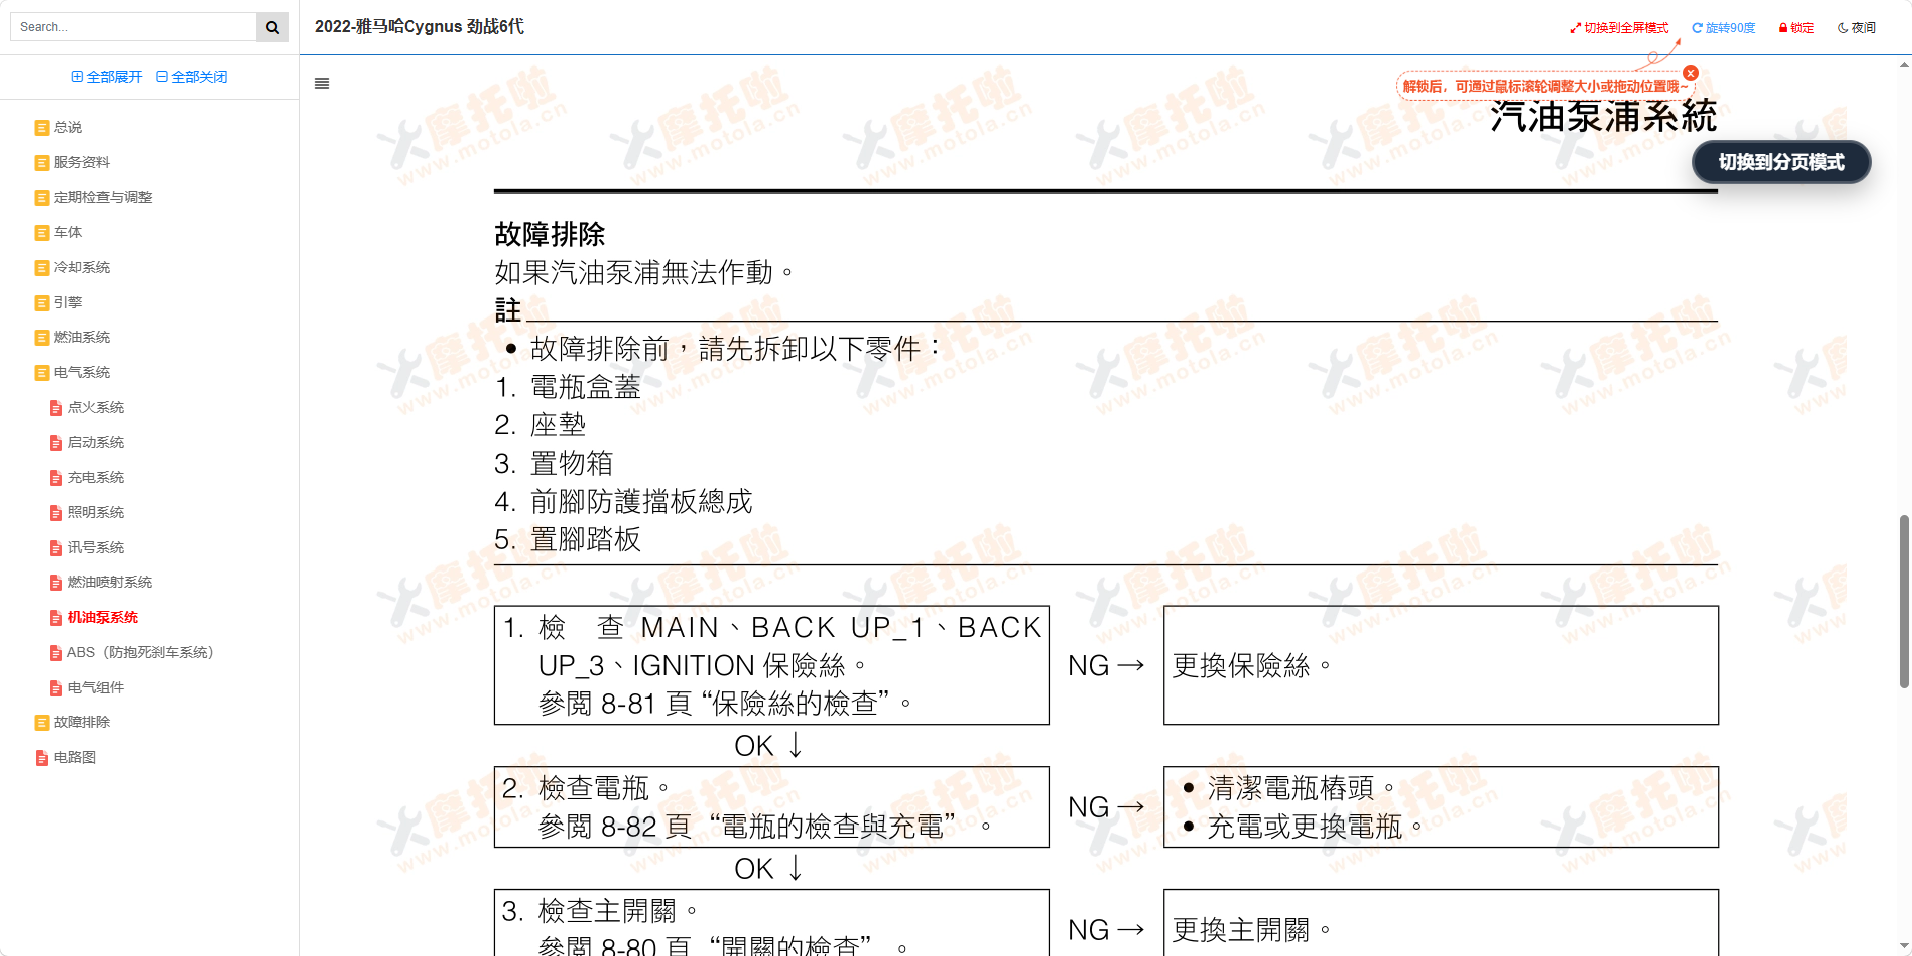Open the 冷却系统 section
Viewport: 1912px width, 956px height.
click(82, 267)
